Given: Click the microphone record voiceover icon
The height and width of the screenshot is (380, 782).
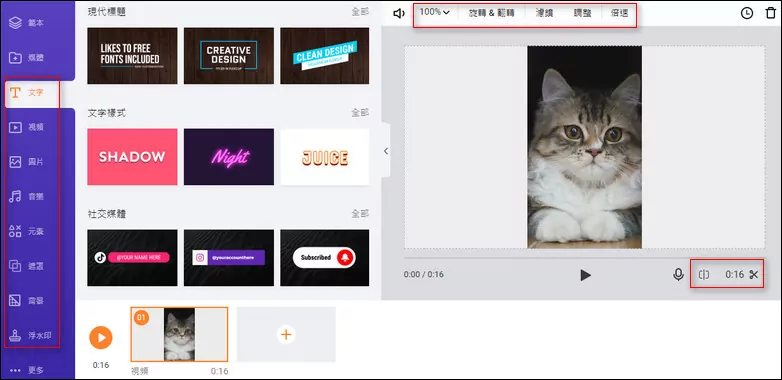Looking at the screenshot, I should (678, 274).
